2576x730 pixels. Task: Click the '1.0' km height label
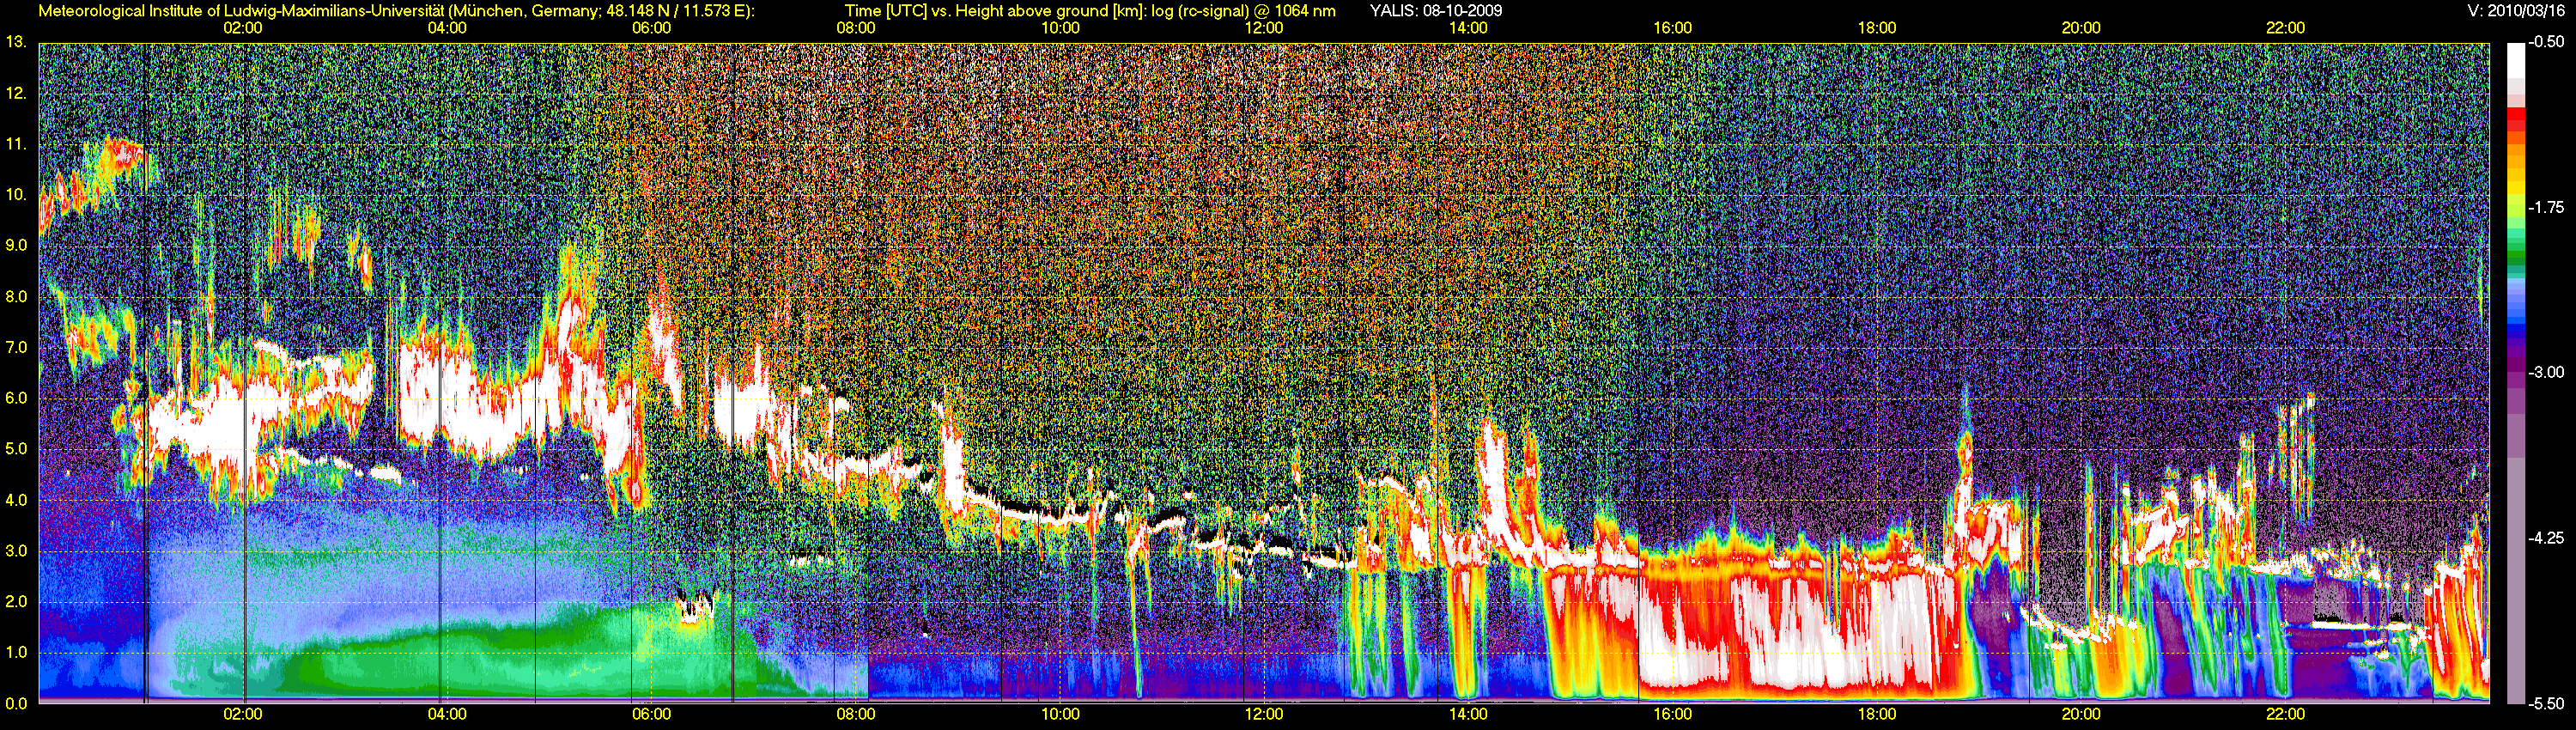click(16, 652)
